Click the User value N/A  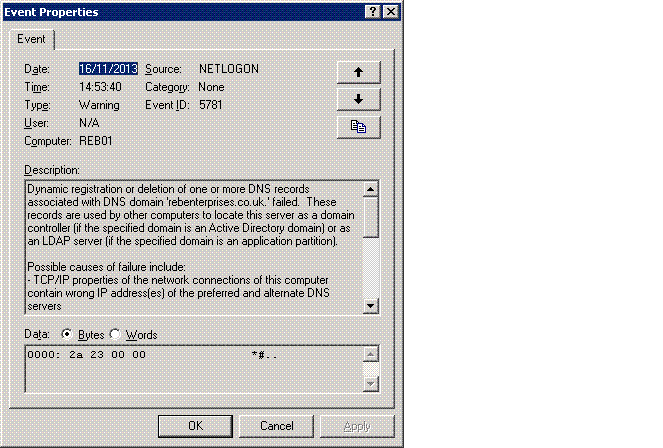(x=89, y=123)
